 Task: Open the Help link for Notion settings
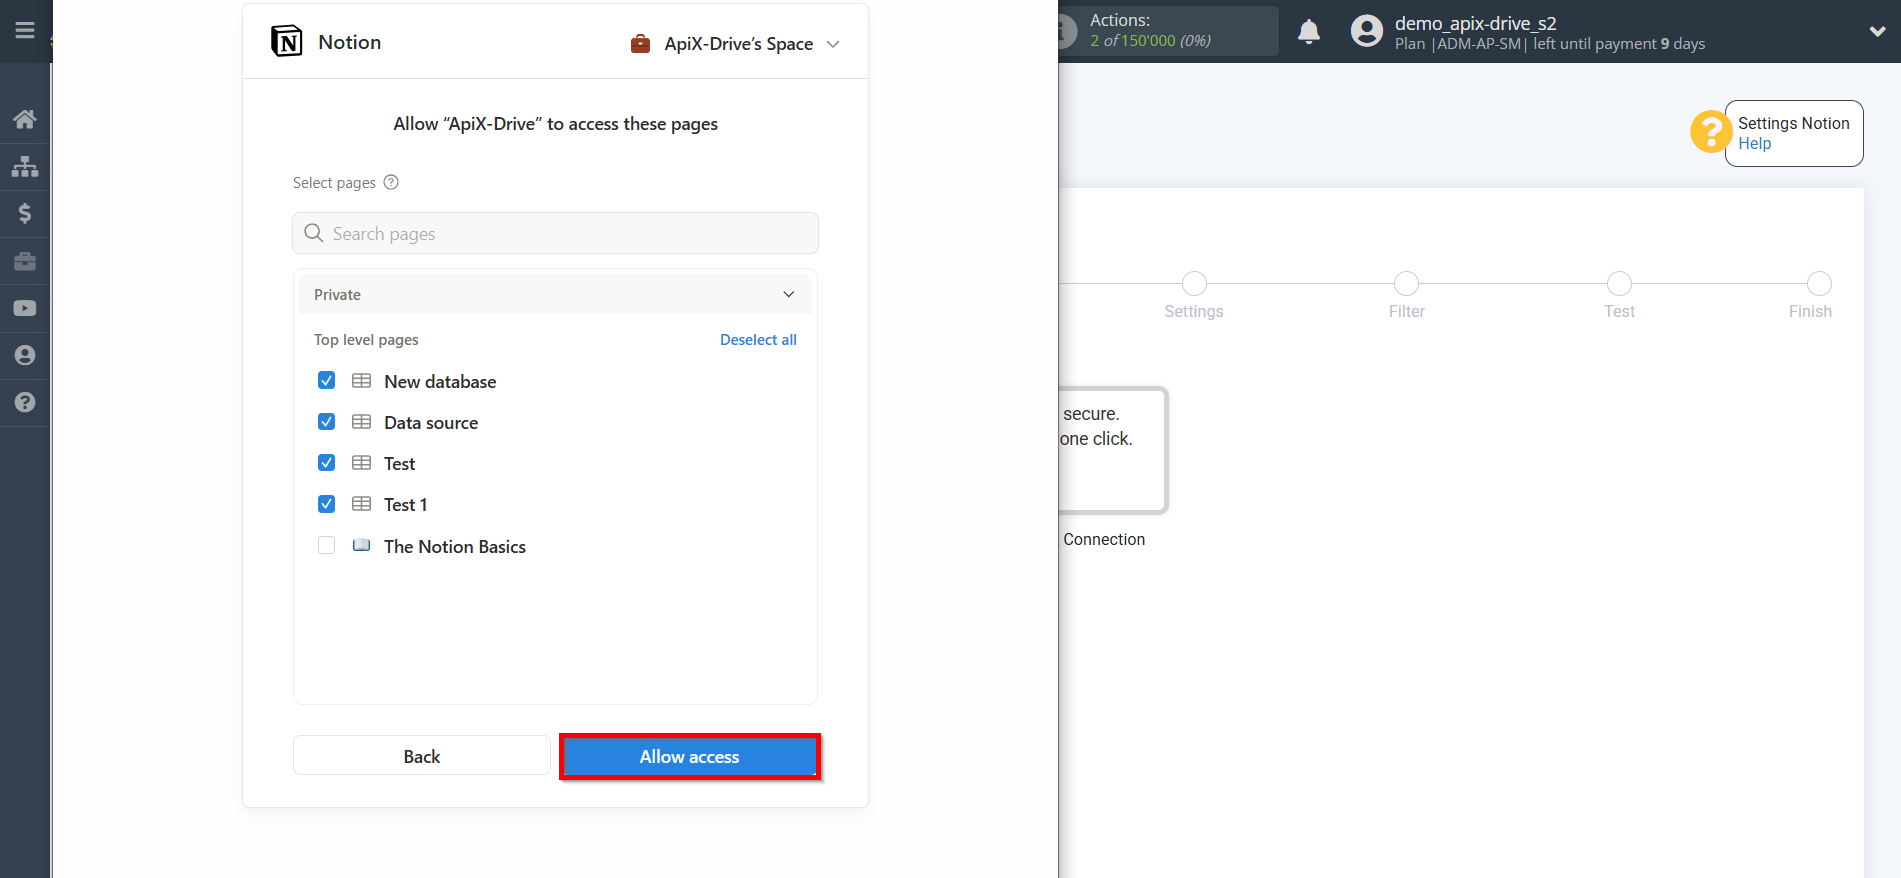1754,143
